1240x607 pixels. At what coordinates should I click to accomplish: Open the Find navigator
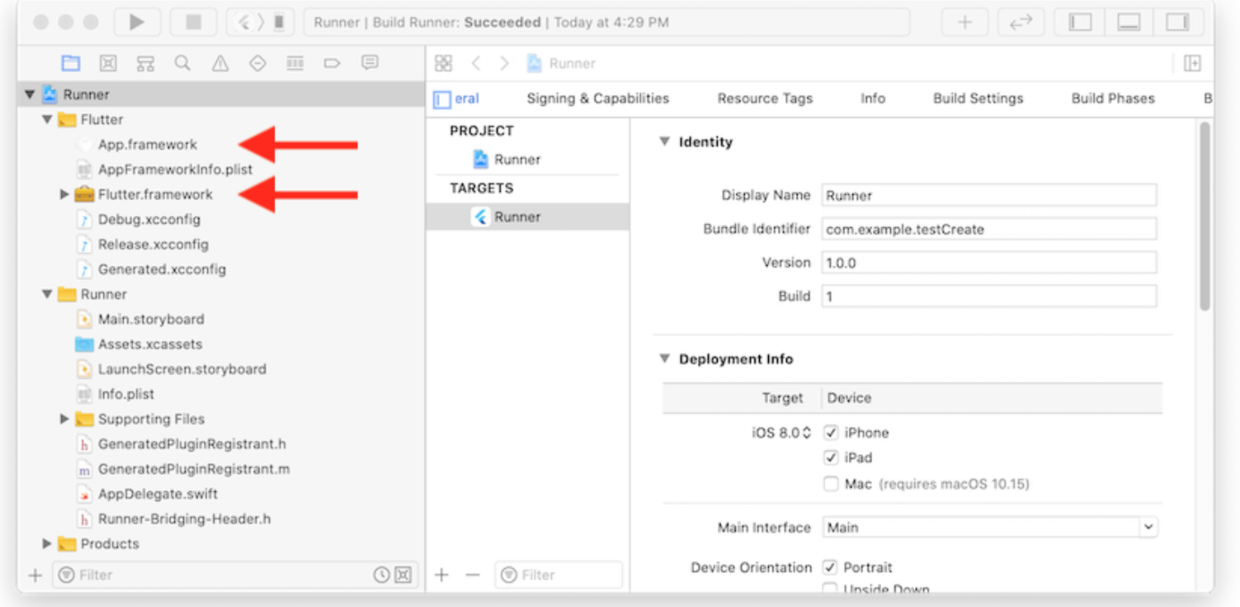tap(181, 62)
